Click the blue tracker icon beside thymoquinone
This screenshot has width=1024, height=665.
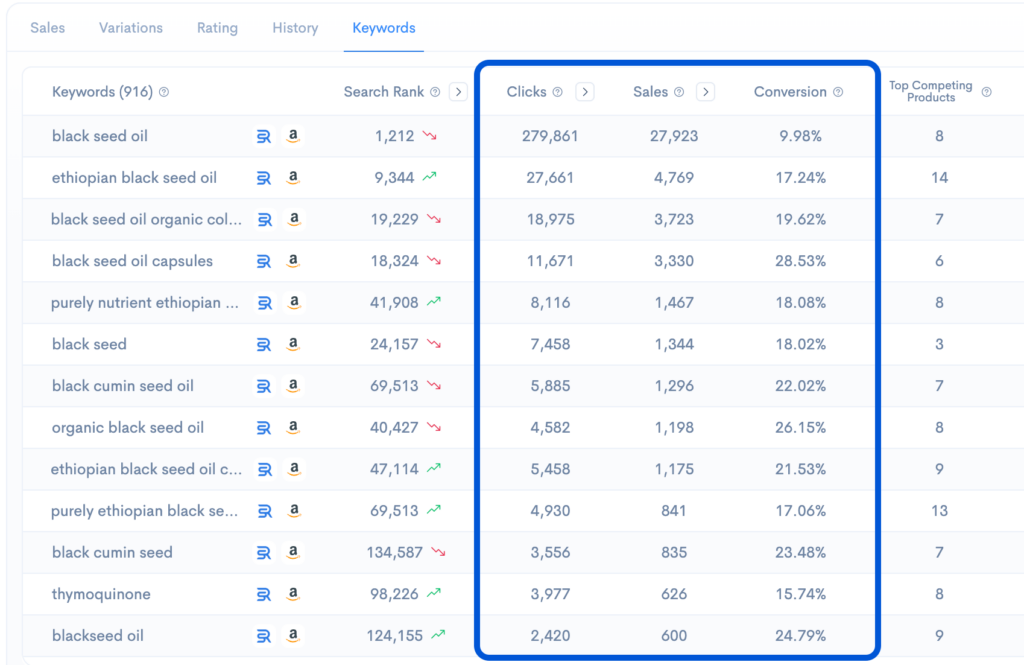click(x=262, y=594)
